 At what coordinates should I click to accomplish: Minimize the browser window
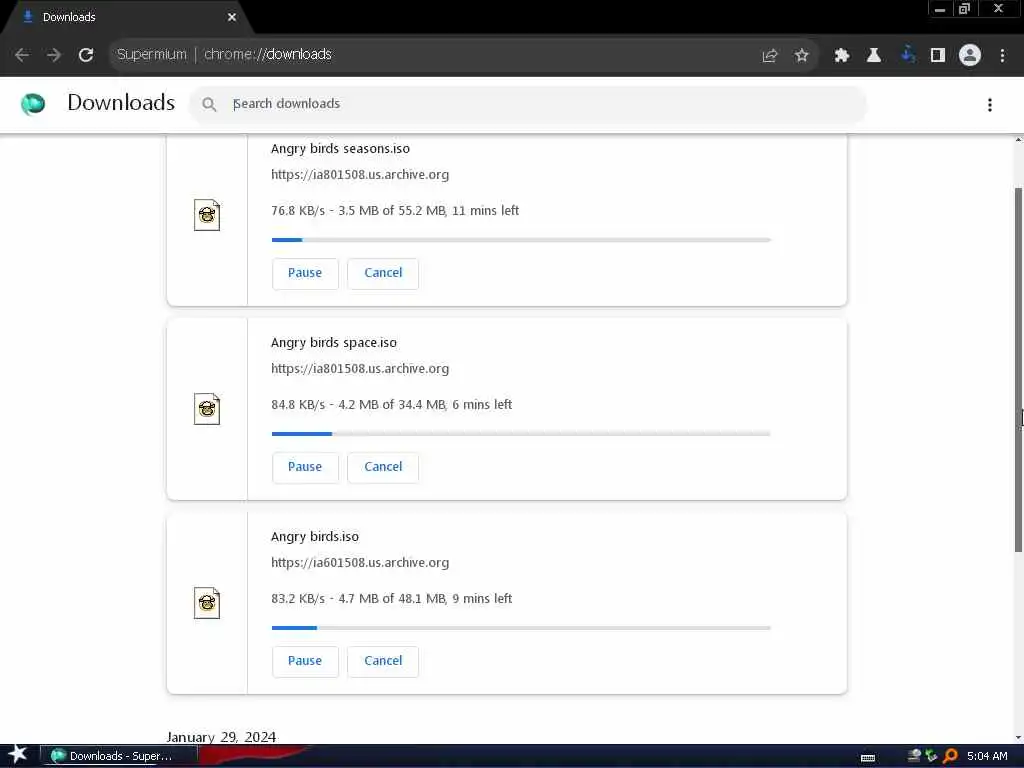[x=940, y=9]
